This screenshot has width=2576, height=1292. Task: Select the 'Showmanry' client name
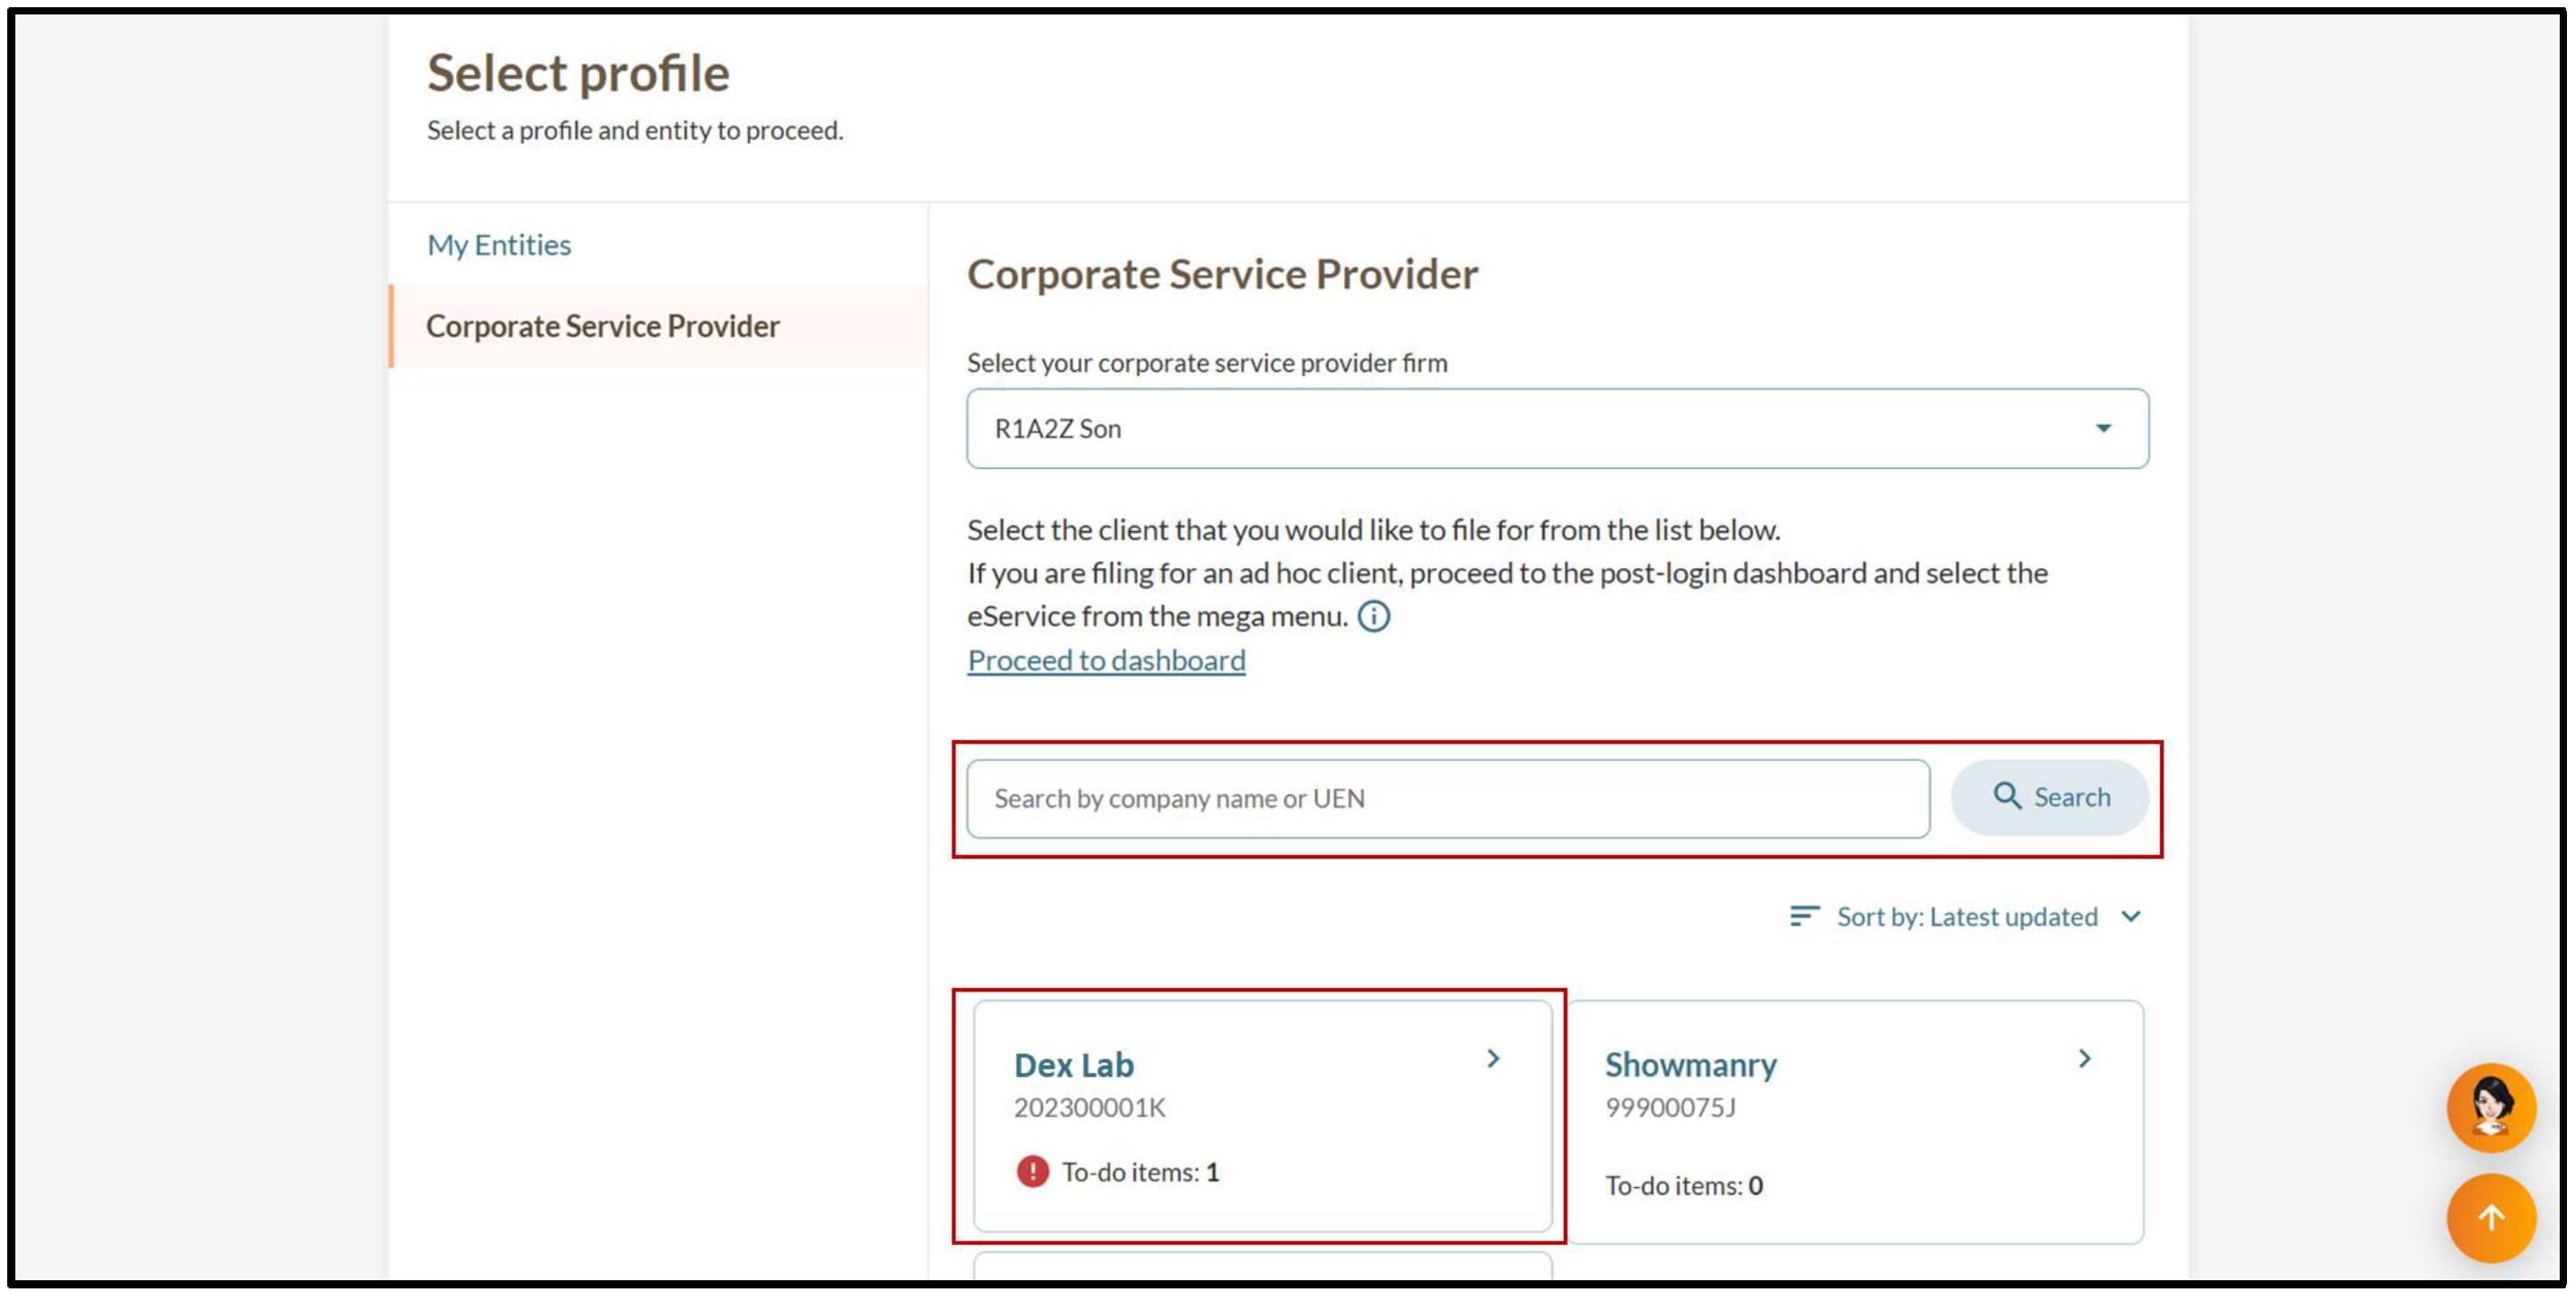pos(1691,1065)
